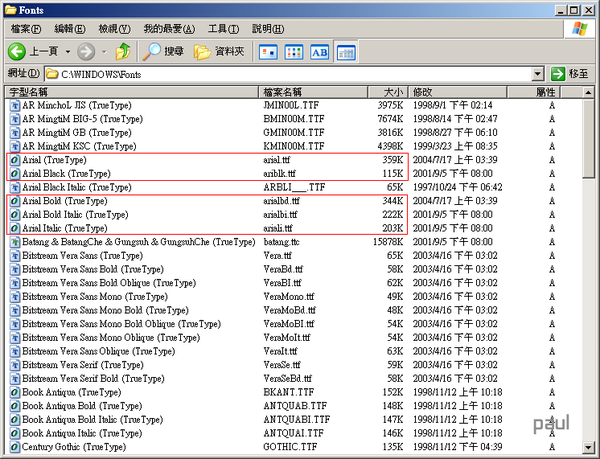
Task: Open the 檔案(F) menu
Action: pos(26,29)
